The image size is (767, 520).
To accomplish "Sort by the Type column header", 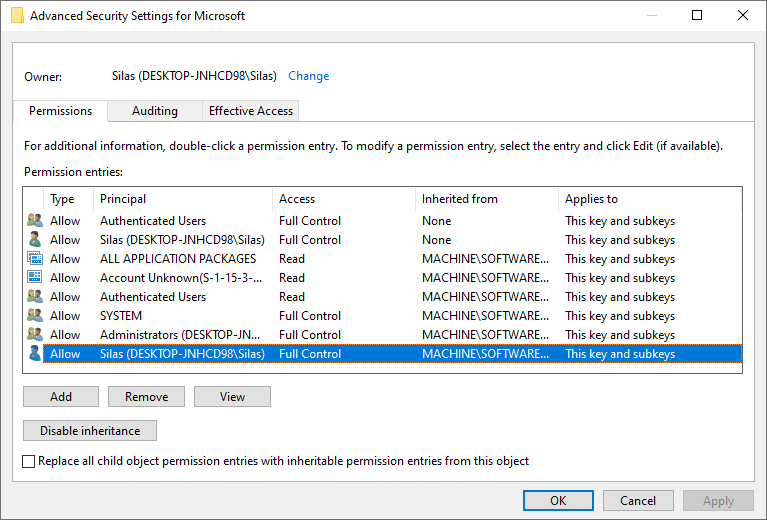I will pyautogui.click(x=68, y=199).
